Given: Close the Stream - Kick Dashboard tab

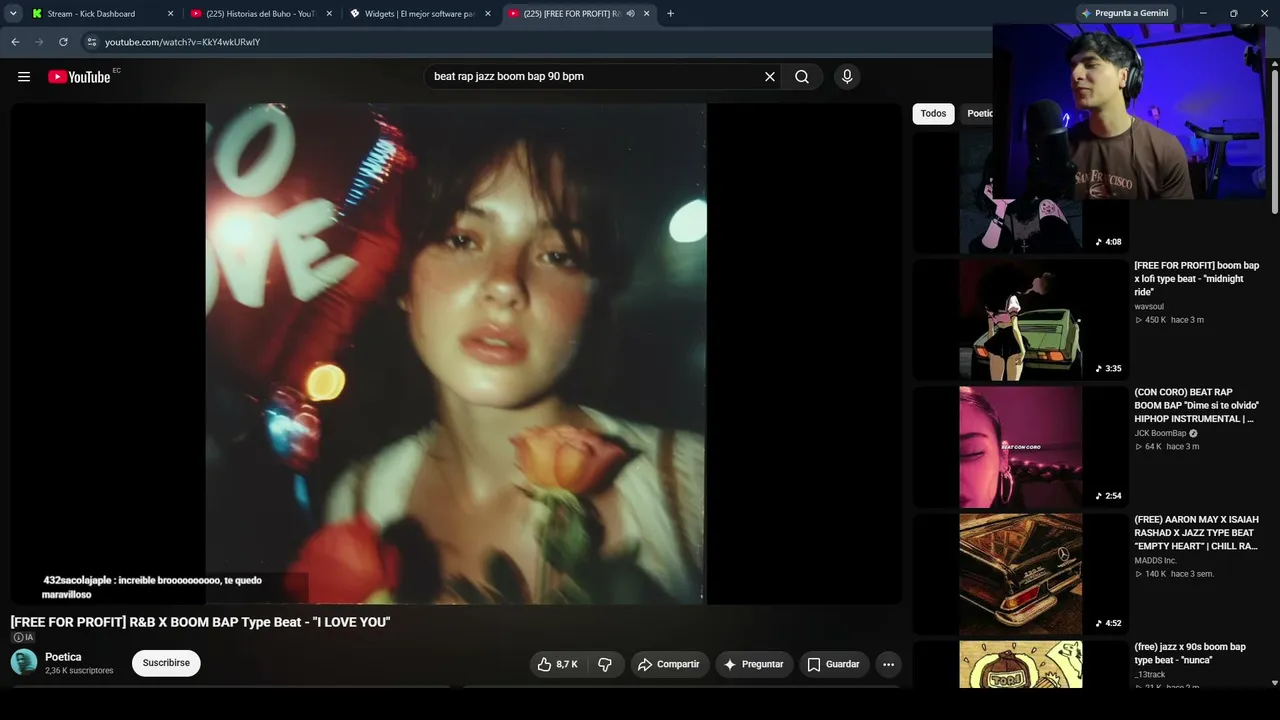Looking at the screenshot, I should click(x=170, y=14).
